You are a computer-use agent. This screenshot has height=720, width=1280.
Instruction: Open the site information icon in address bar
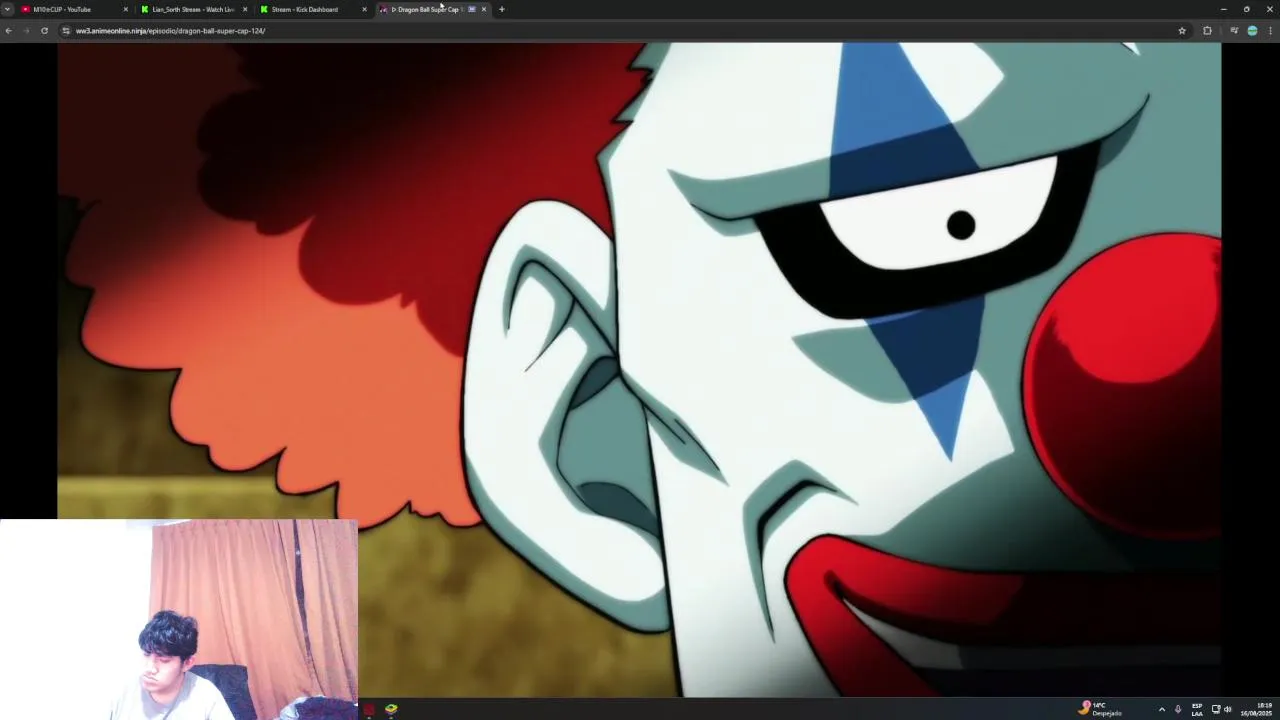(x=66, y=31)
